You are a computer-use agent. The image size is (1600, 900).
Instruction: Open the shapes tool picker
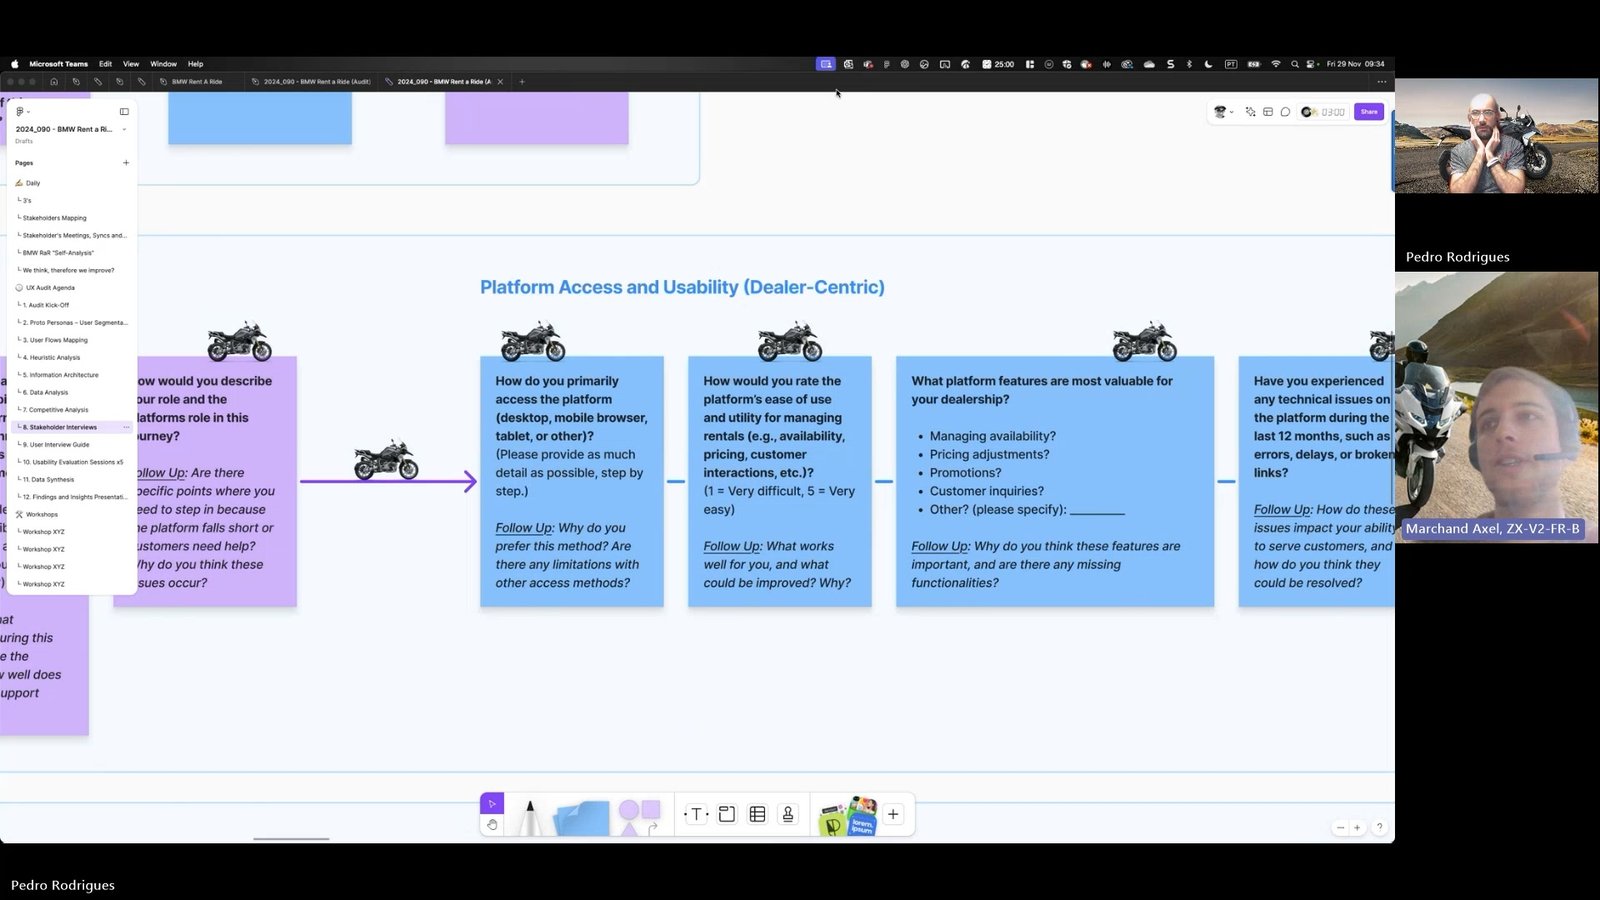tap(640, 812)
